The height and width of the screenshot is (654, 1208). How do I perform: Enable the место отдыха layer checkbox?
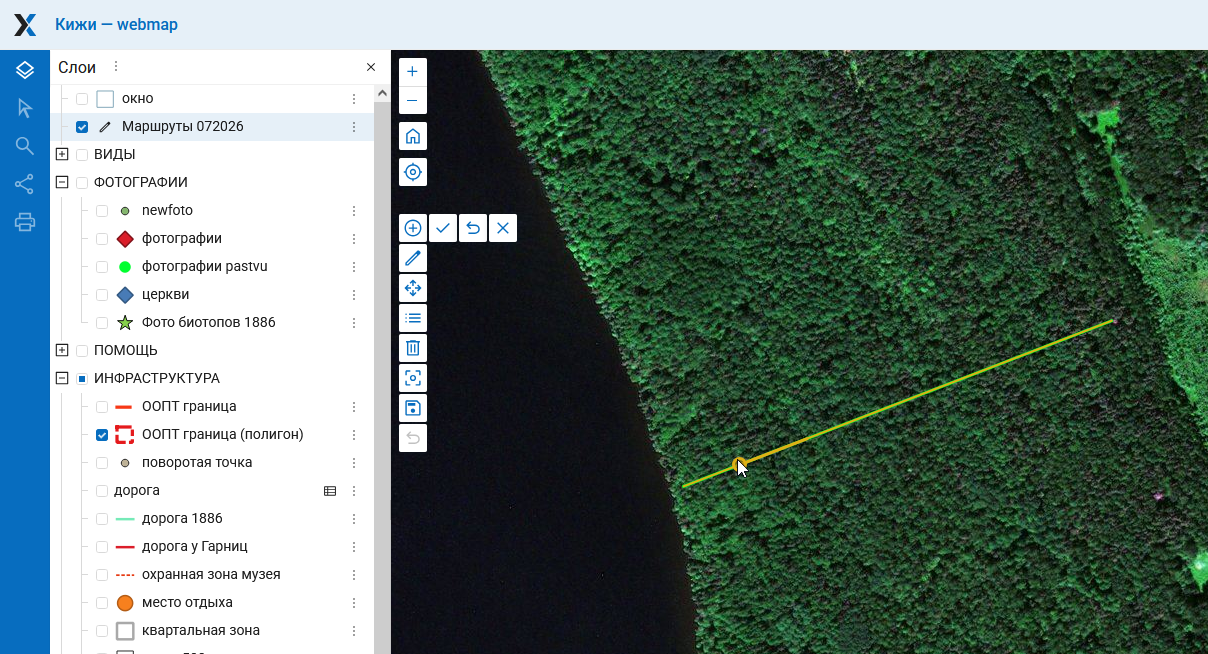pos(102,603)
